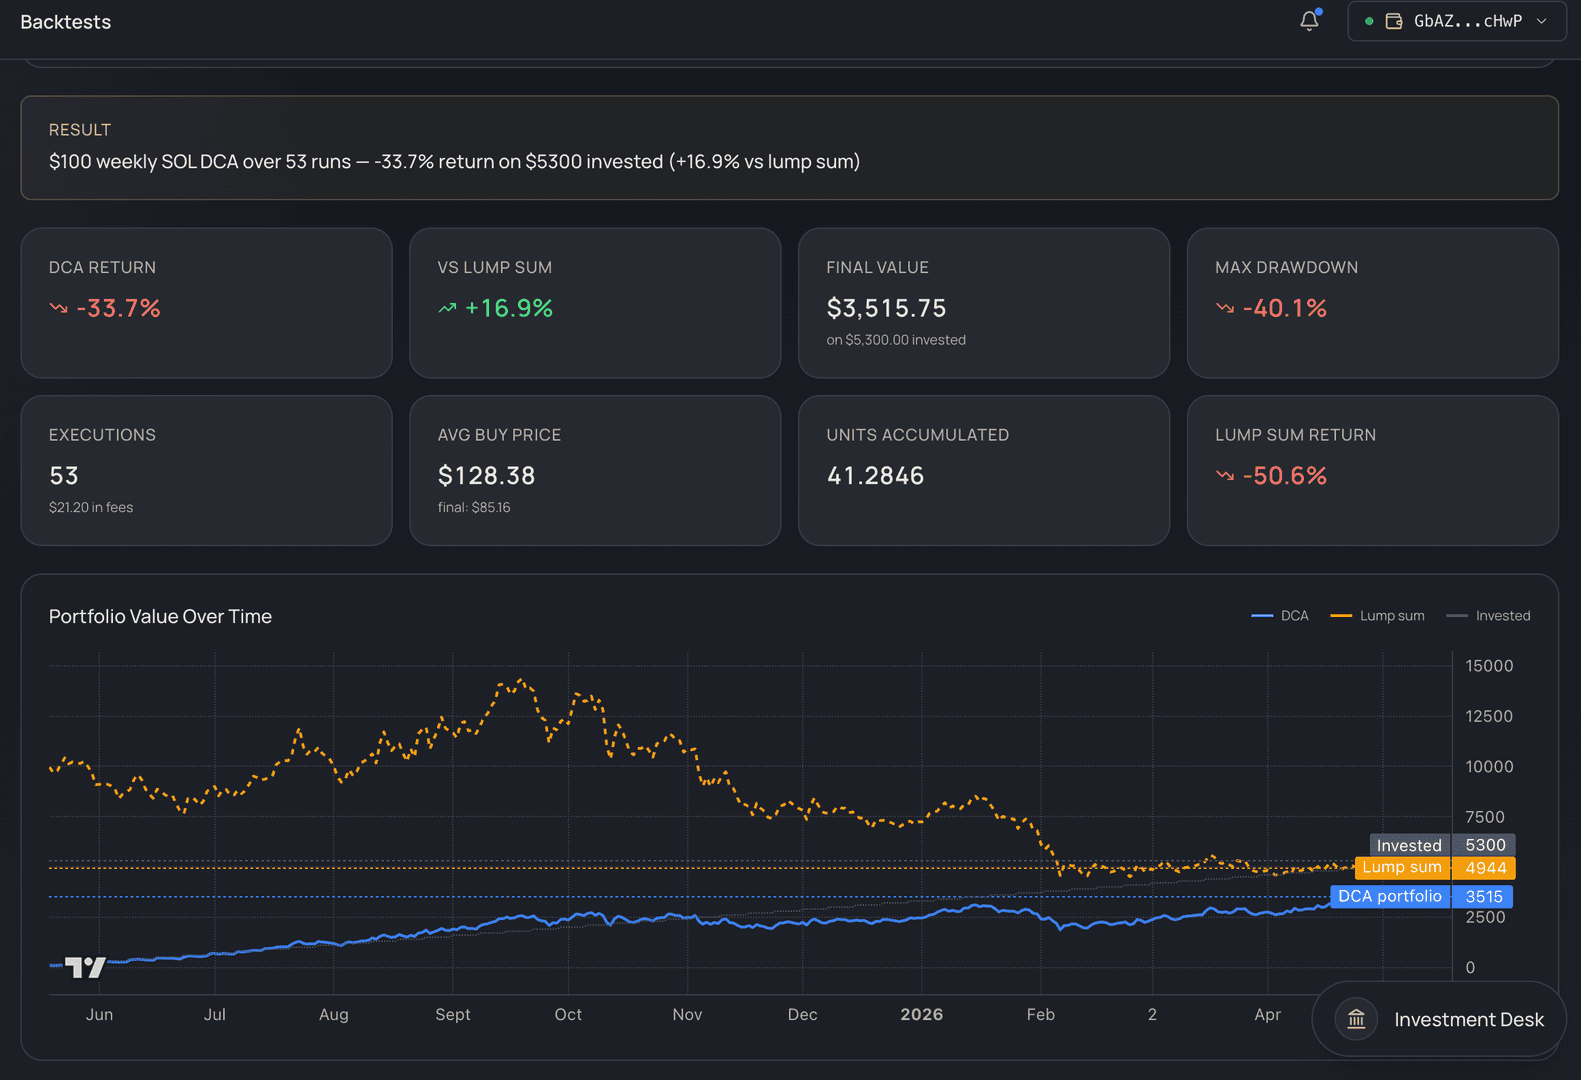Image resolution: width=1581 pixels, height=1080 pixels.
Task: Click the -40.1% max drawdown value
Action: pos(1285,308)
